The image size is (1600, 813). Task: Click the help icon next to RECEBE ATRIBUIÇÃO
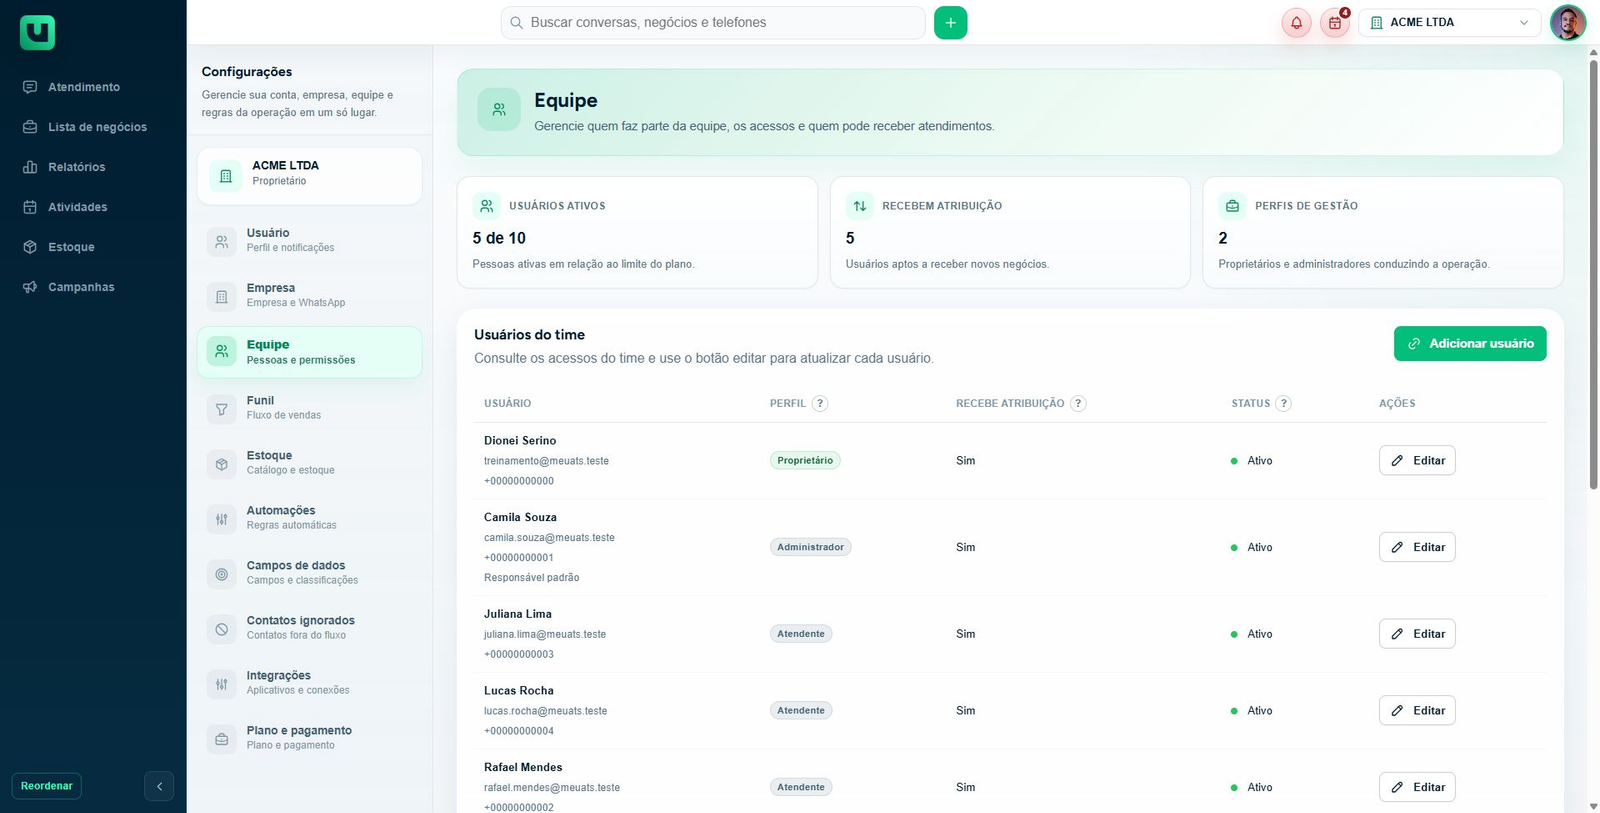(x=1078, y=403)
